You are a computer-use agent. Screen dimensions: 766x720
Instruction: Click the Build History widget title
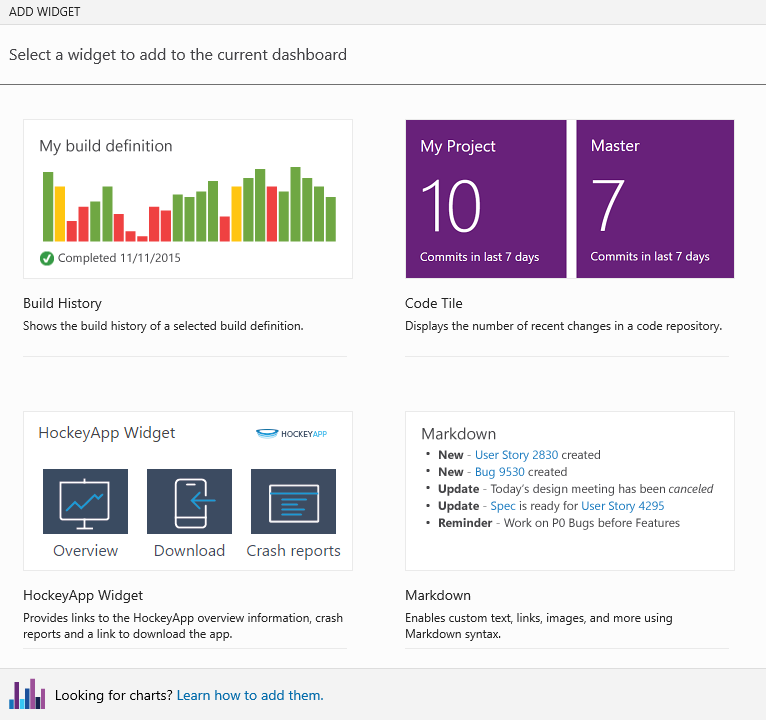click(63, 303)
